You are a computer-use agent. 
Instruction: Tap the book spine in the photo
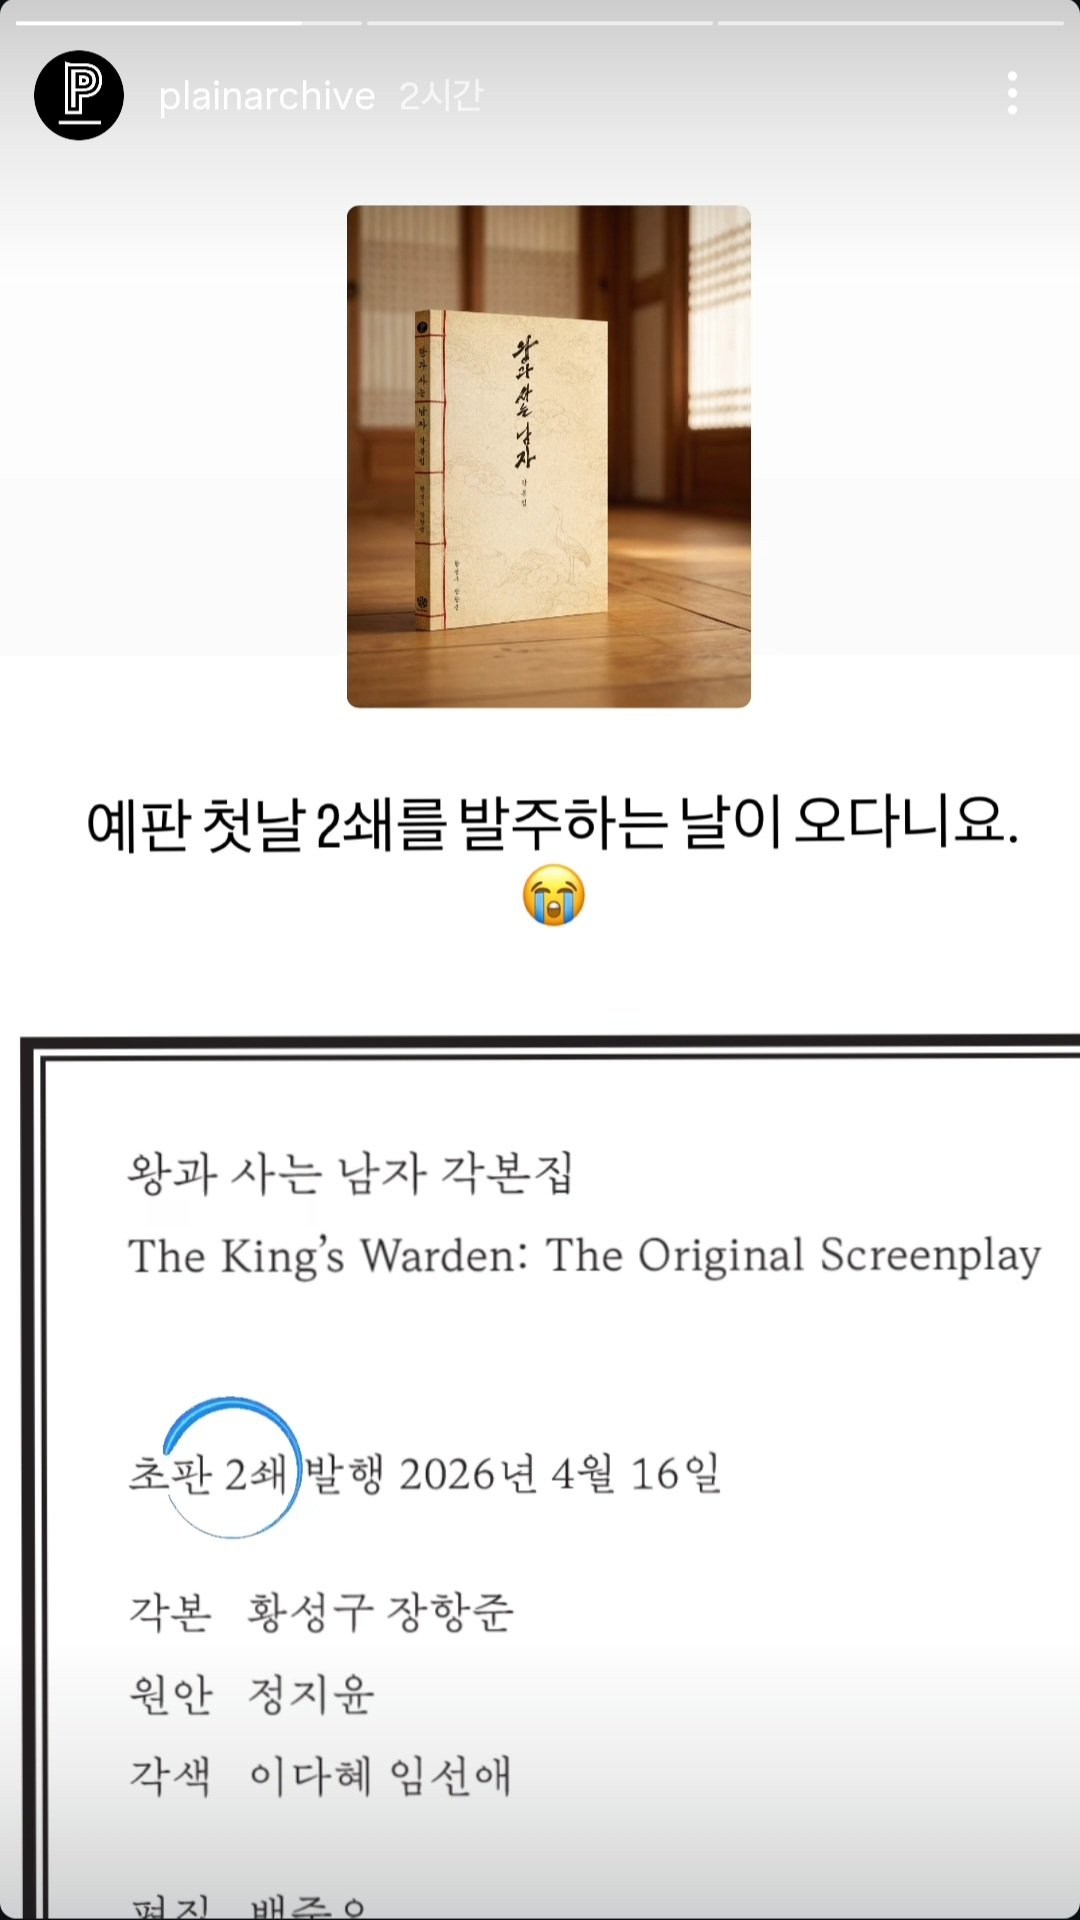click(x=430, y=470)
